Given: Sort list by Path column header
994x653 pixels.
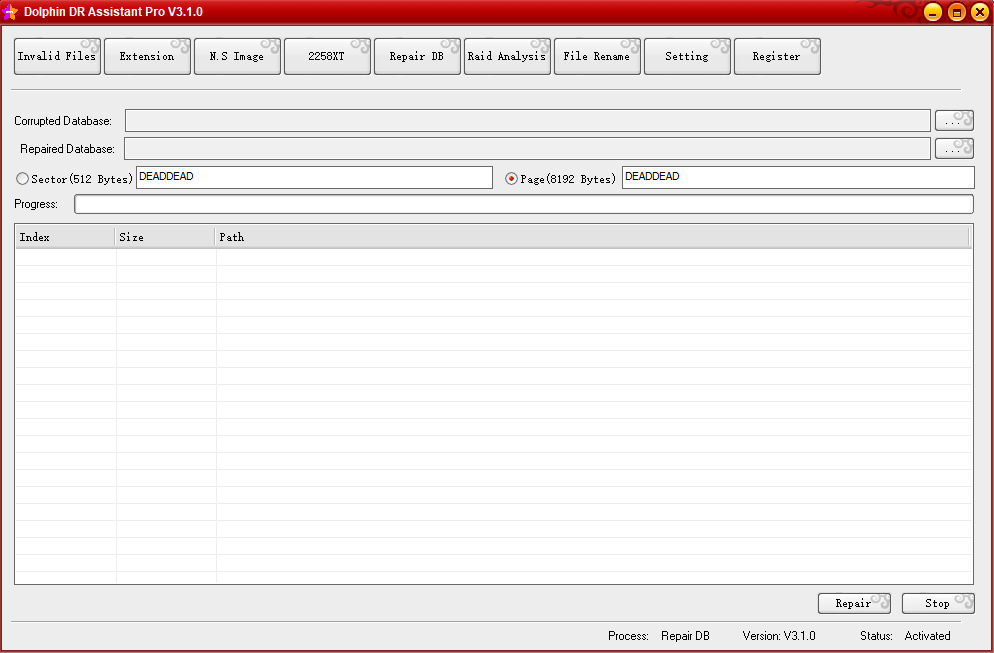Looking at the screenshot, I should point(592,237).
